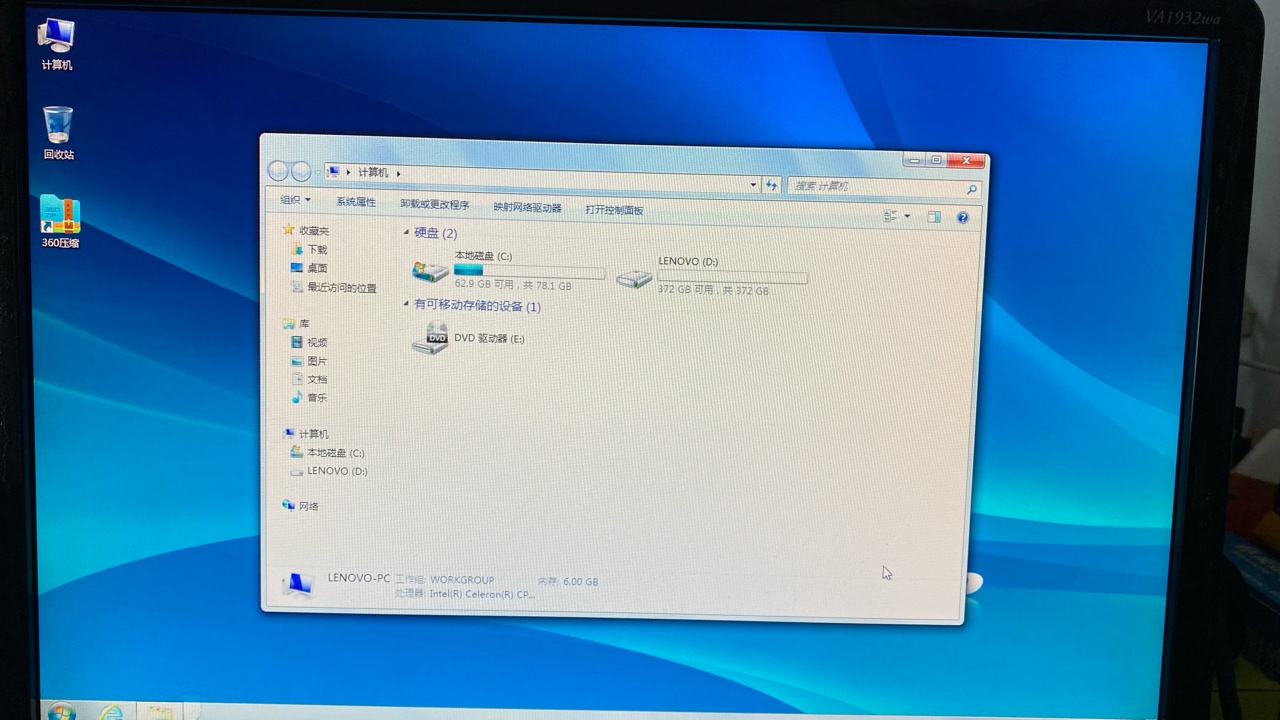The image size is (1280, 720).
Task: Click 系统属性 in the toolbar
Action: pyautogui.click(x=356, y=202)
